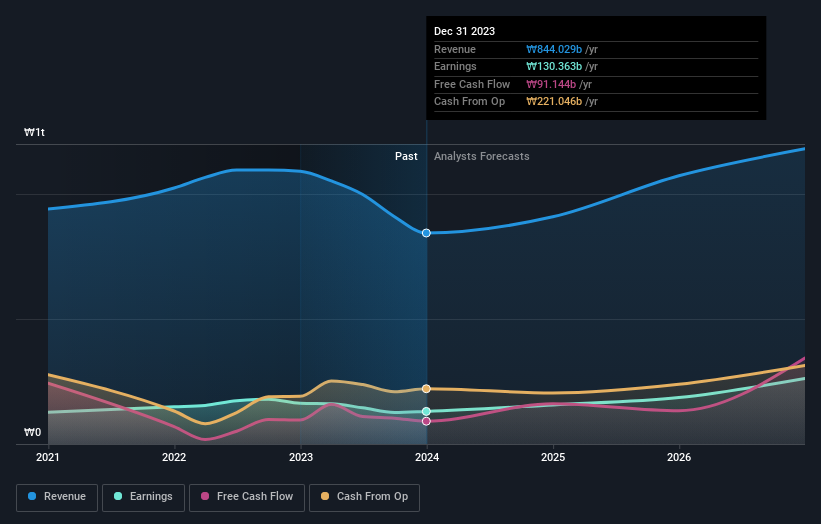Viewport: 821px width, 524px height.
Task: Toggle the Free Cash Flow legend button
Action: [247, 497]
